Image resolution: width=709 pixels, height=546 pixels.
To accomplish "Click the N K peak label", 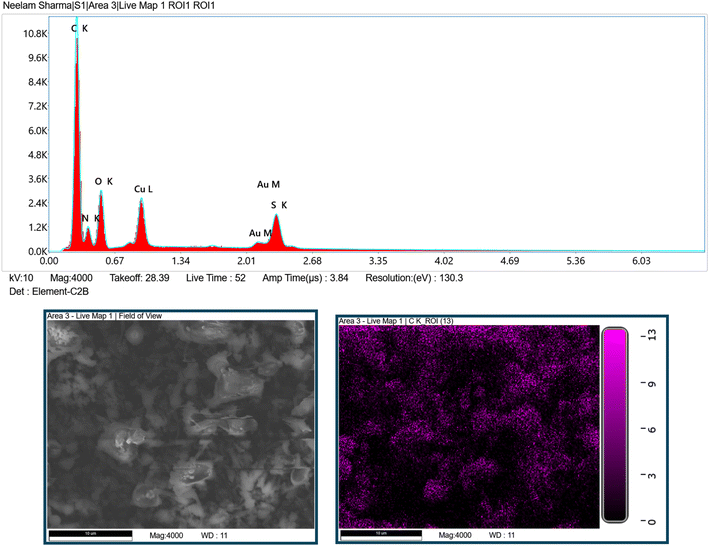I will pyautogui.click(x=90, y=218).
